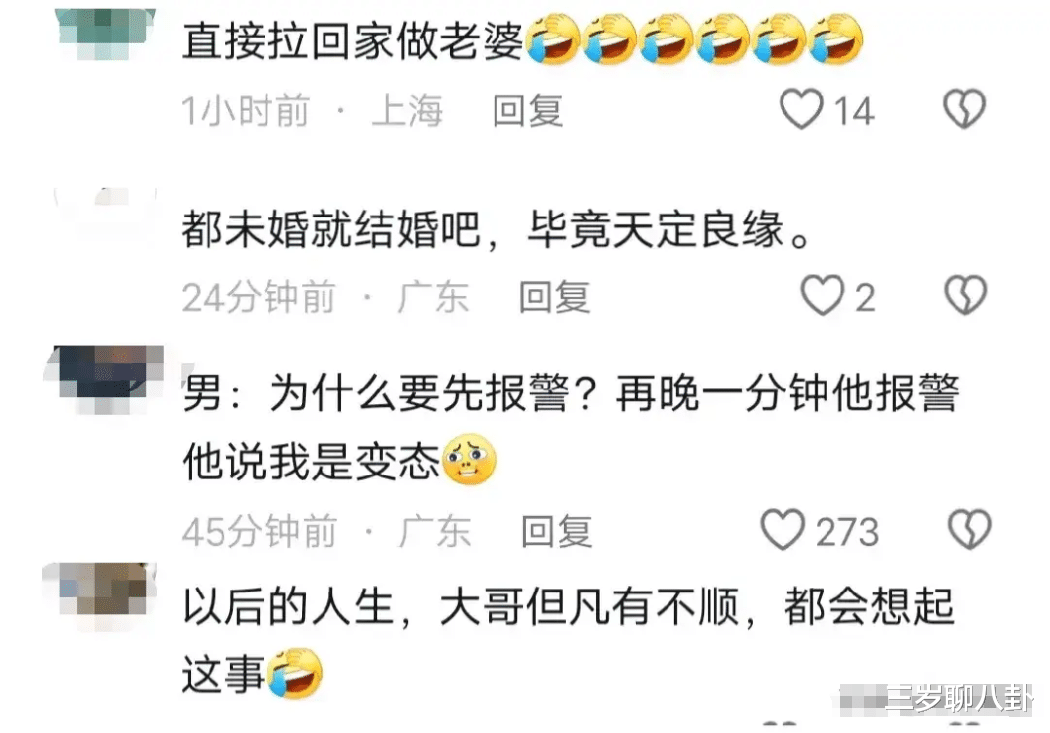
Task: Like the comment with 273 likes
Action: pyautogui.click(x=782, y=530)
